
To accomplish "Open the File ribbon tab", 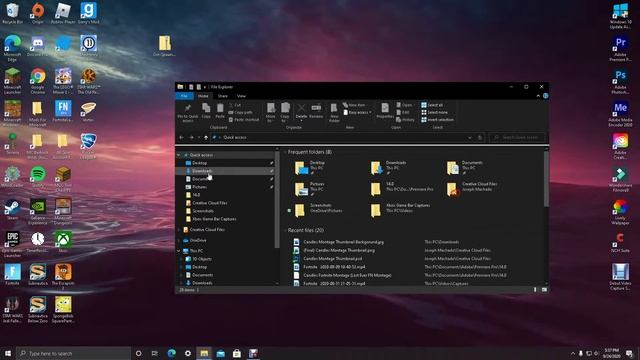I will (x=184, y=96).
